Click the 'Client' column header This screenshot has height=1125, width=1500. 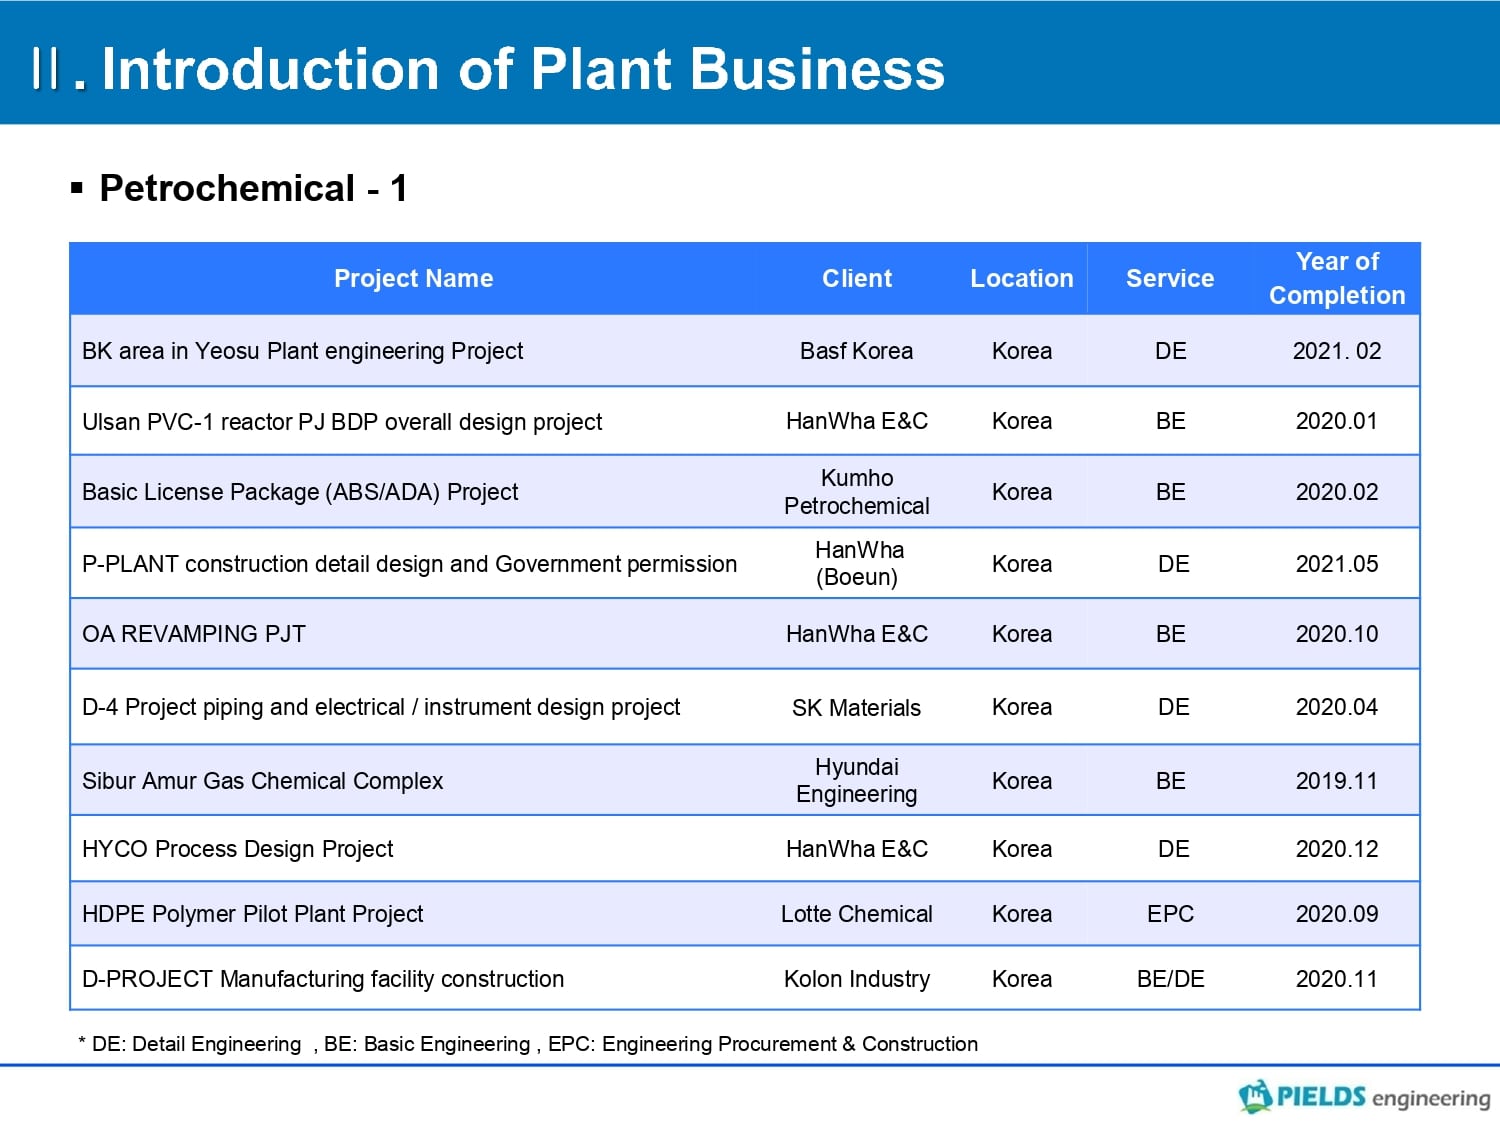click(857, 278)
